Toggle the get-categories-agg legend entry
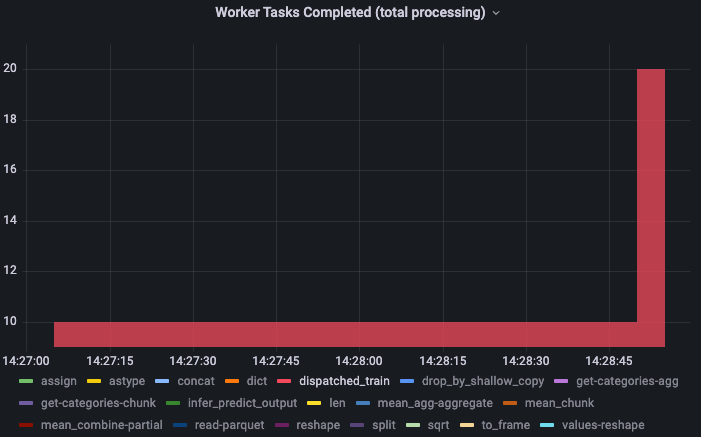 627,381
